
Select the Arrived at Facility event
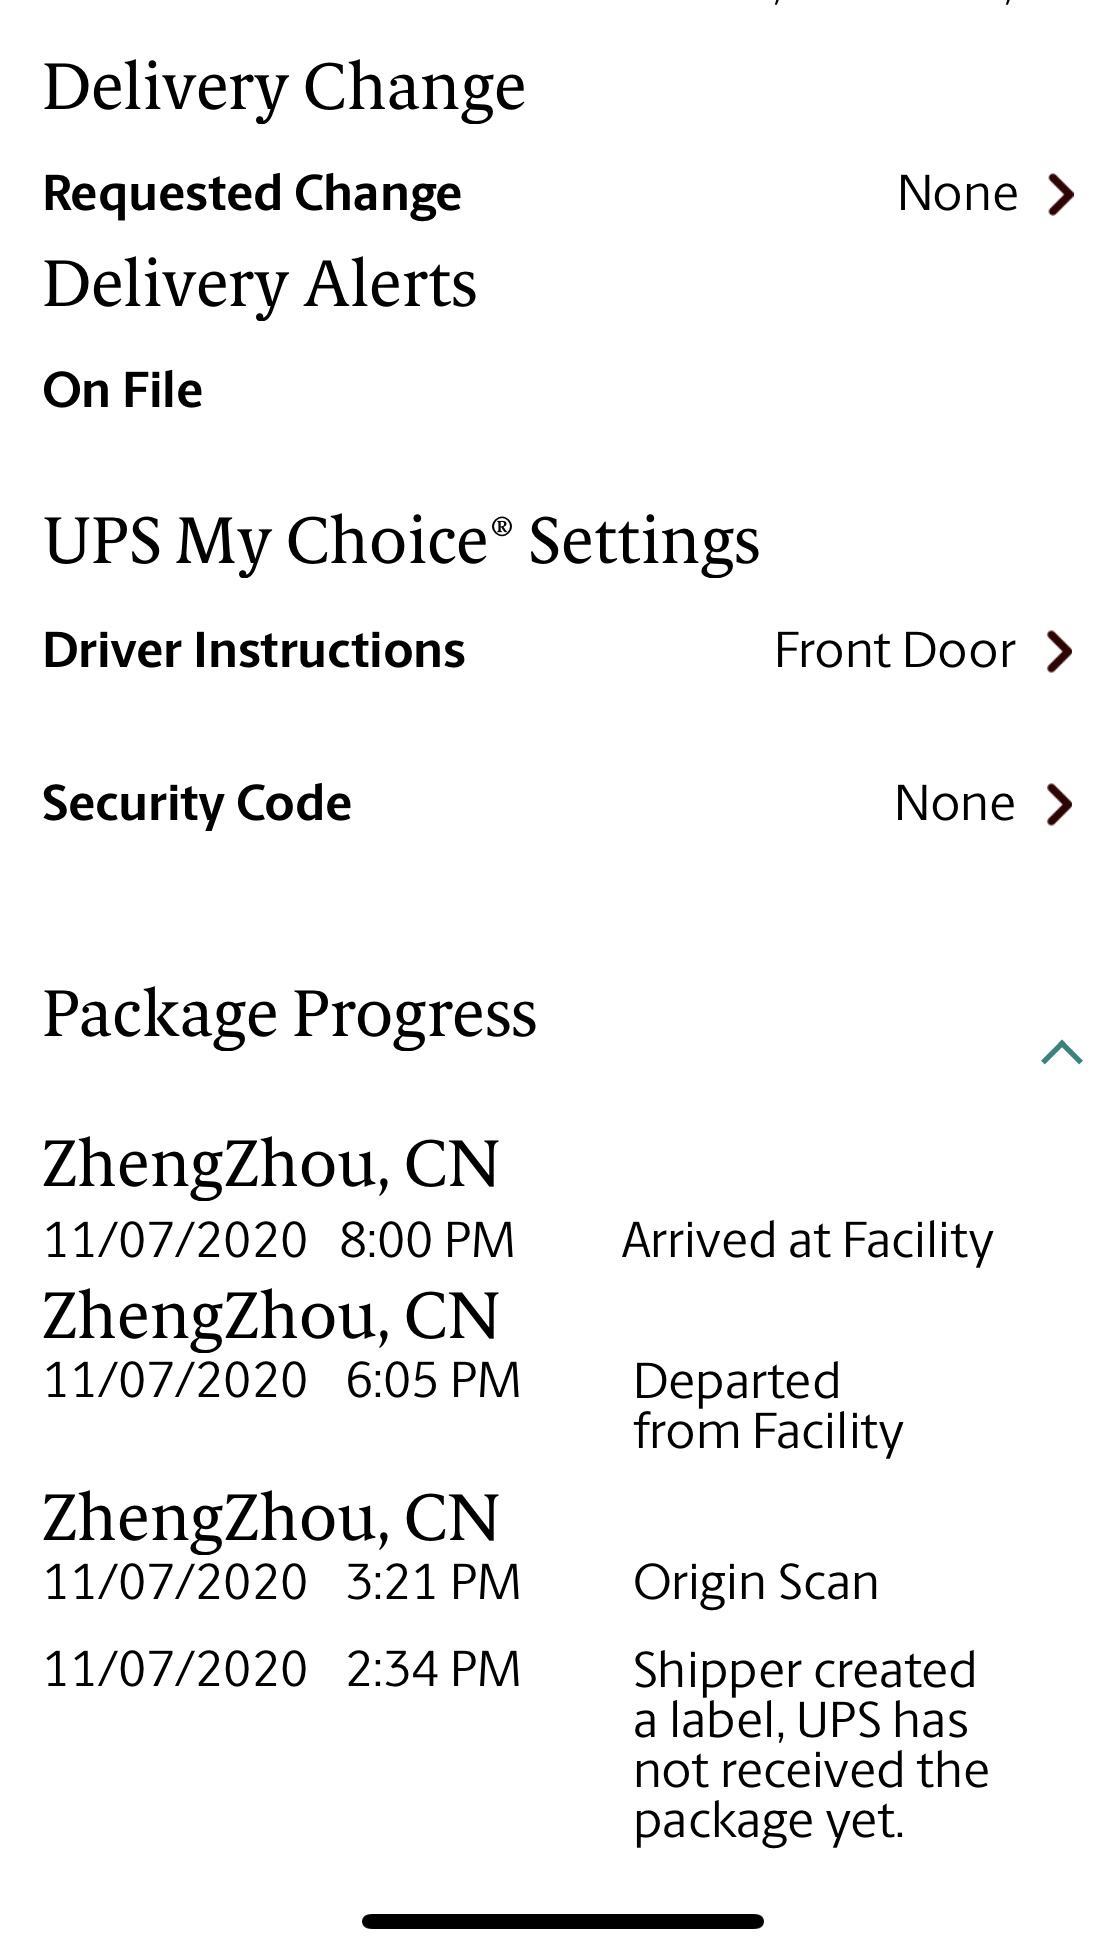pyautogui.click(x=807, y=1241)
